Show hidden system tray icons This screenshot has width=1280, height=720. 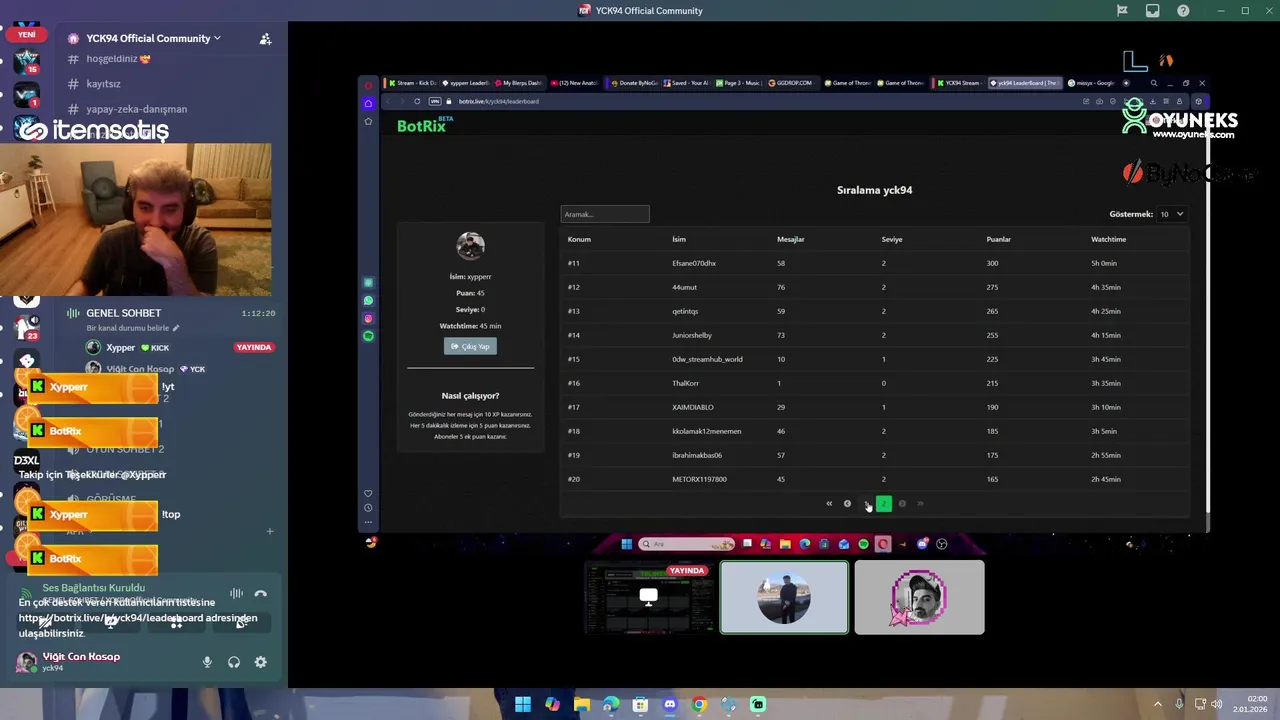click(1158, 704)
